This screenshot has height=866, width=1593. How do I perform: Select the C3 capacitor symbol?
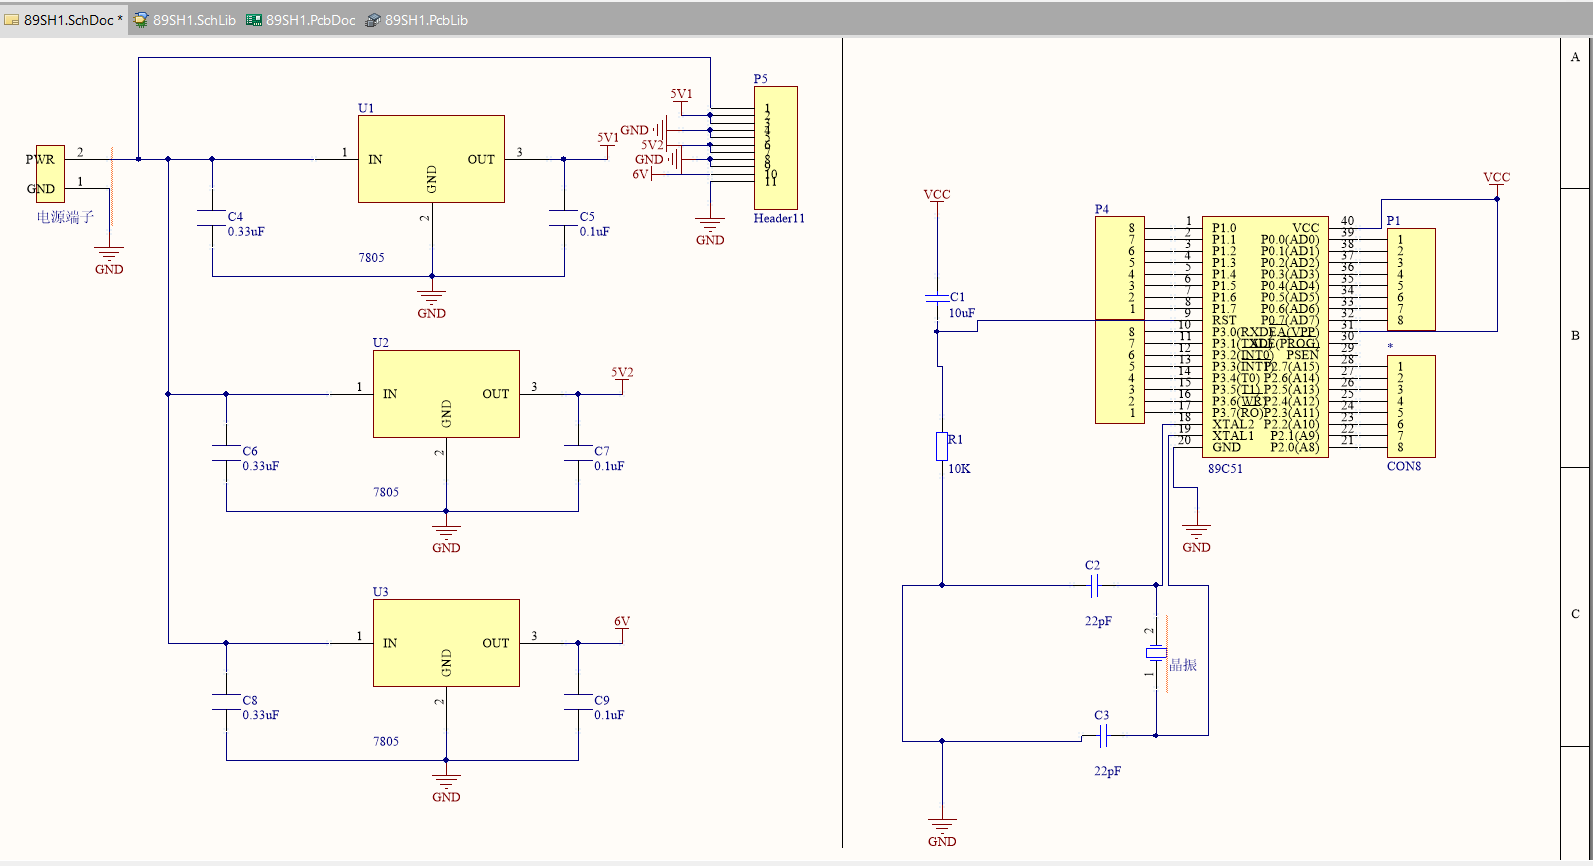[x=1103, y=737]
